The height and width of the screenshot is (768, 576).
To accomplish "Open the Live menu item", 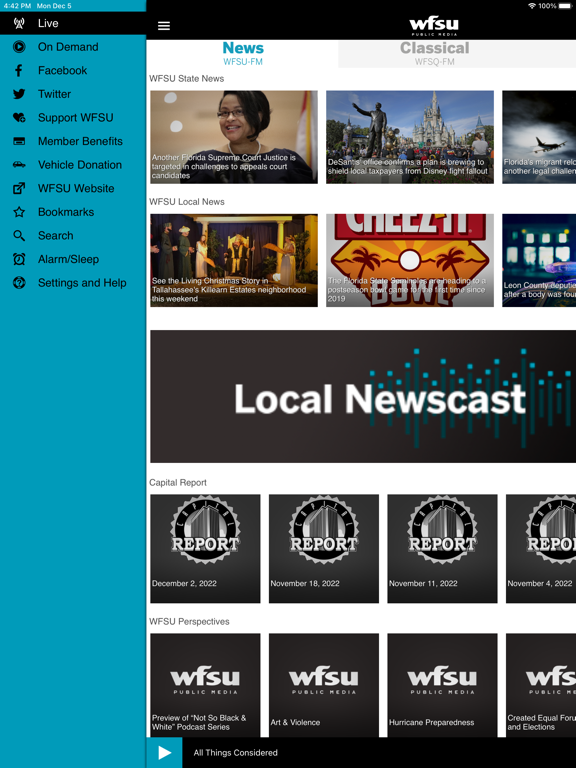I will [x=73, y=23].
